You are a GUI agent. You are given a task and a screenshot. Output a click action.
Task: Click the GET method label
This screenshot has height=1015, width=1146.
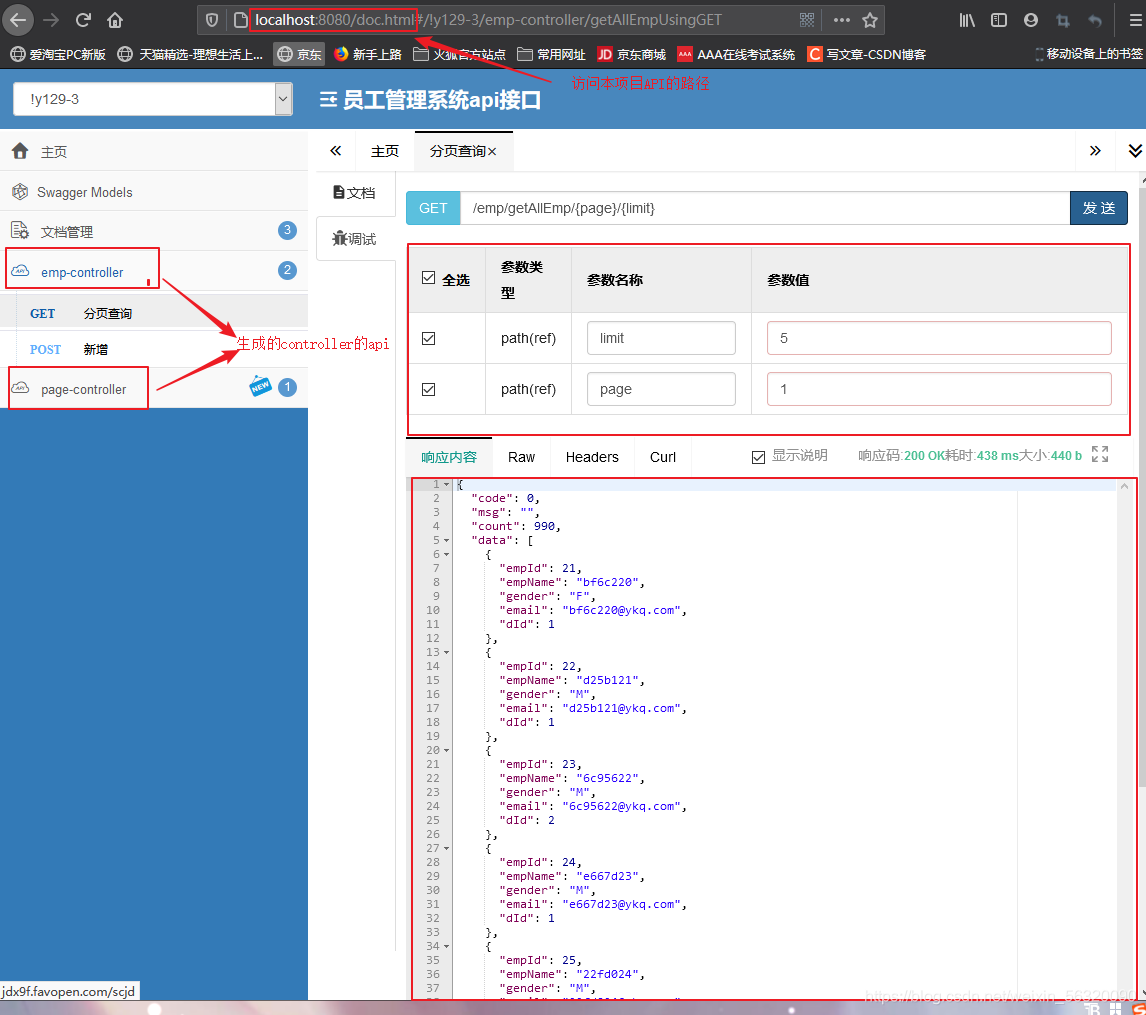coord(433,208)
